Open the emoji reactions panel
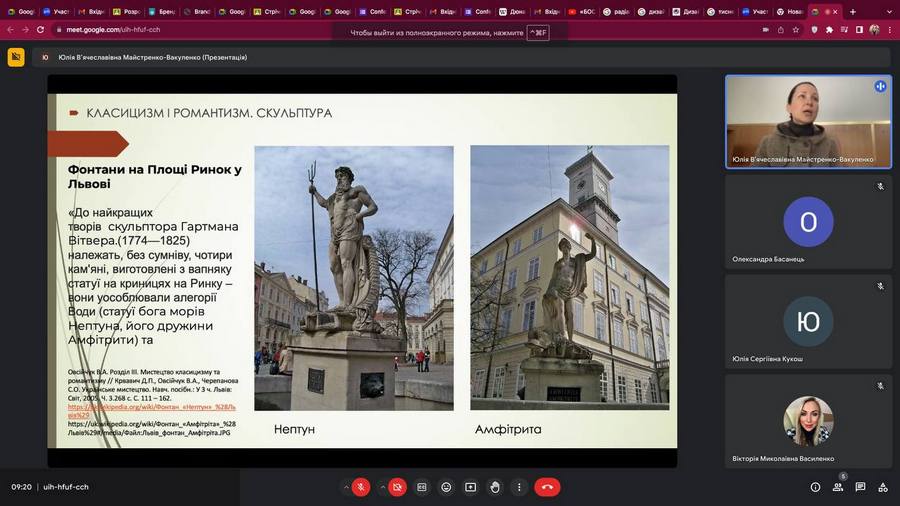This screenshot has height=506, width=900. click(x=446, y=487)
